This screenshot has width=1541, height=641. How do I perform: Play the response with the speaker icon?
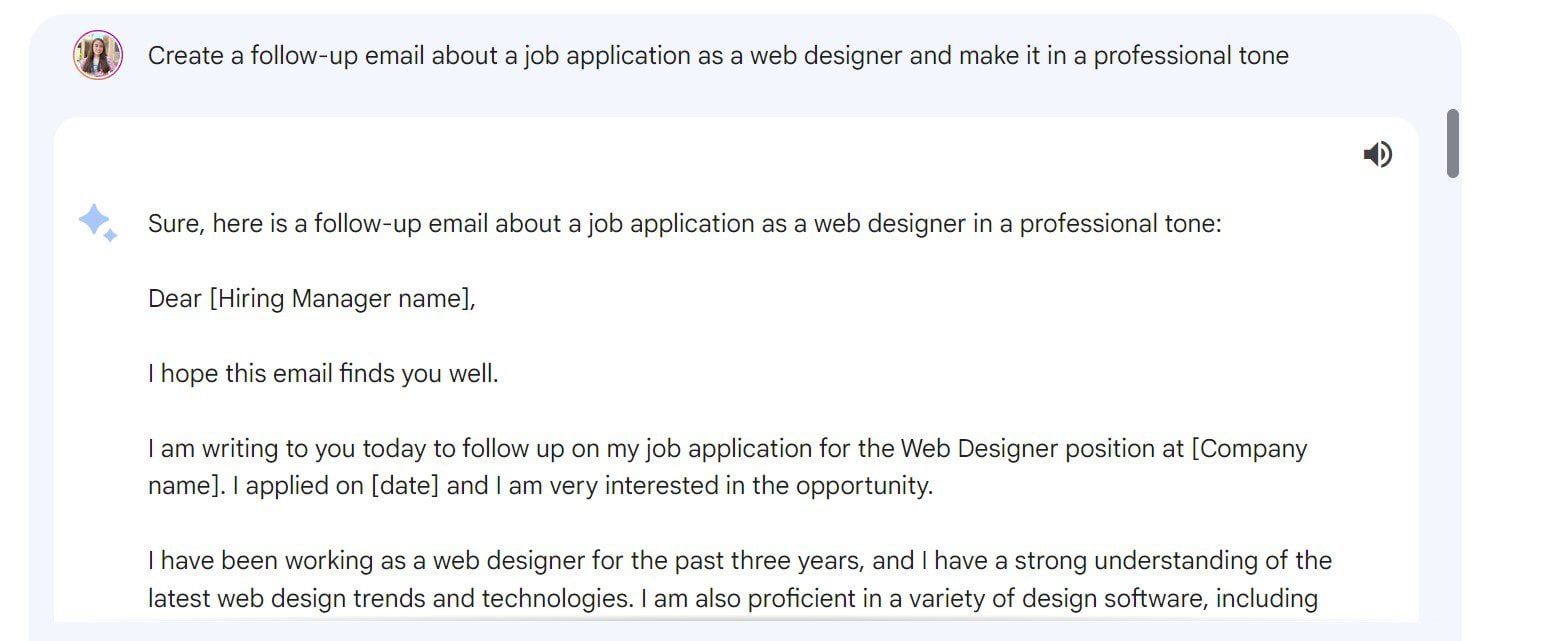1377,154
